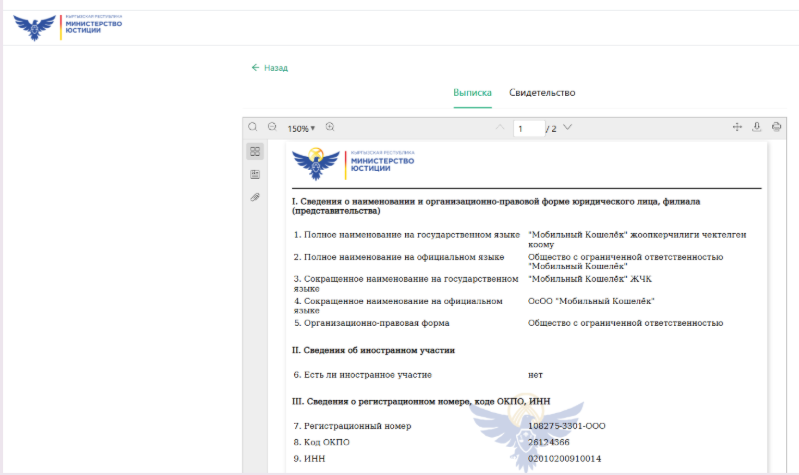Print the document via printer icon
Screen dimensions: 799x475
click(776, 127)
